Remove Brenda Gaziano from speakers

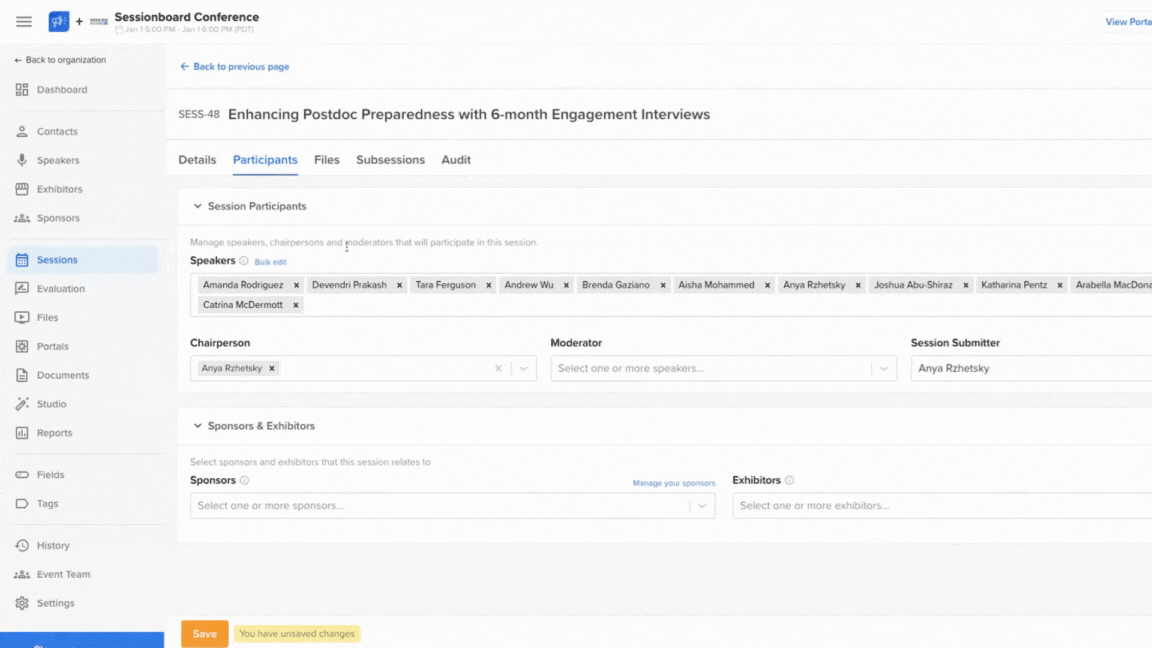[663, 285]
